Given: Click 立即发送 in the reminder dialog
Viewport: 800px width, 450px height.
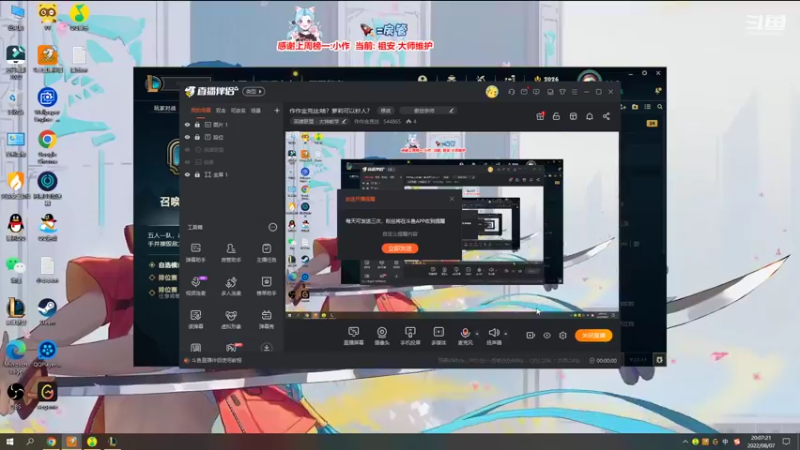Looking at the screenshot, I should 400,248.
